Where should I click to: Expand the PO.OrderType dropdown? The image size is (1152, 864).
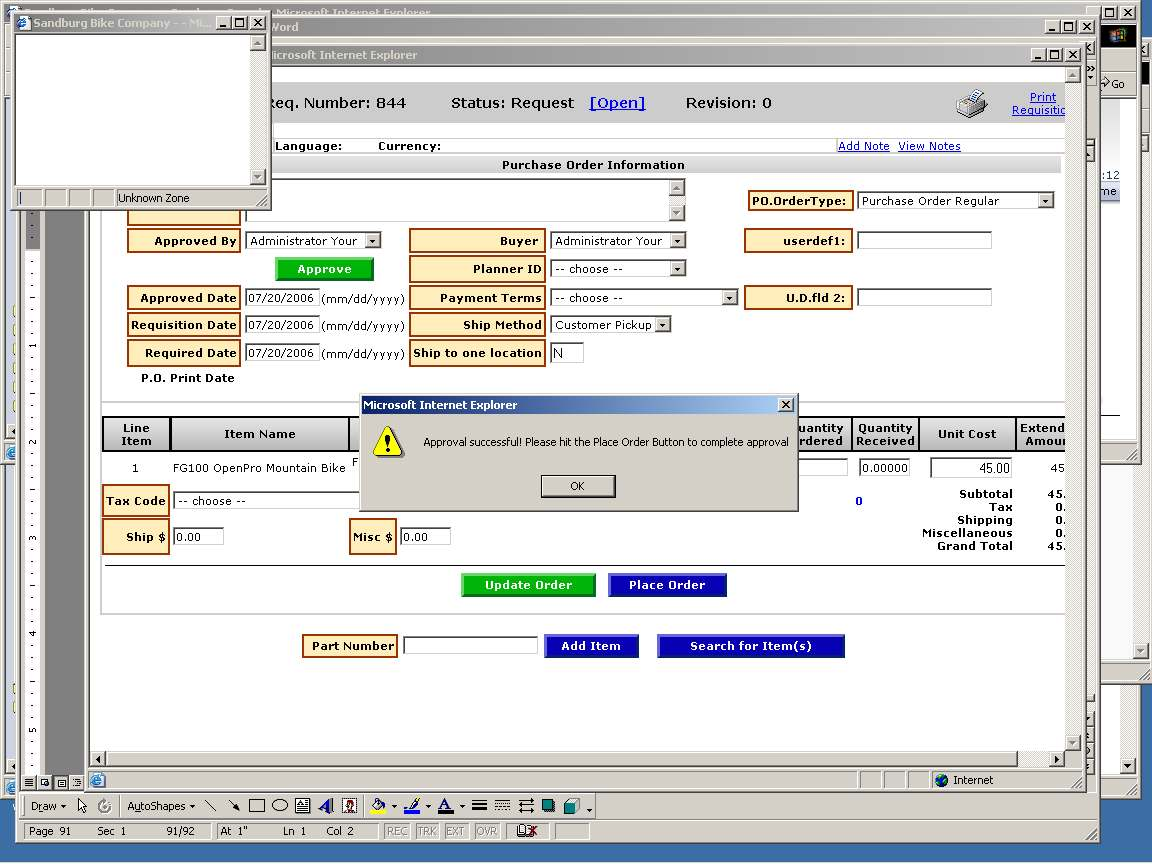click(1045, 201)
